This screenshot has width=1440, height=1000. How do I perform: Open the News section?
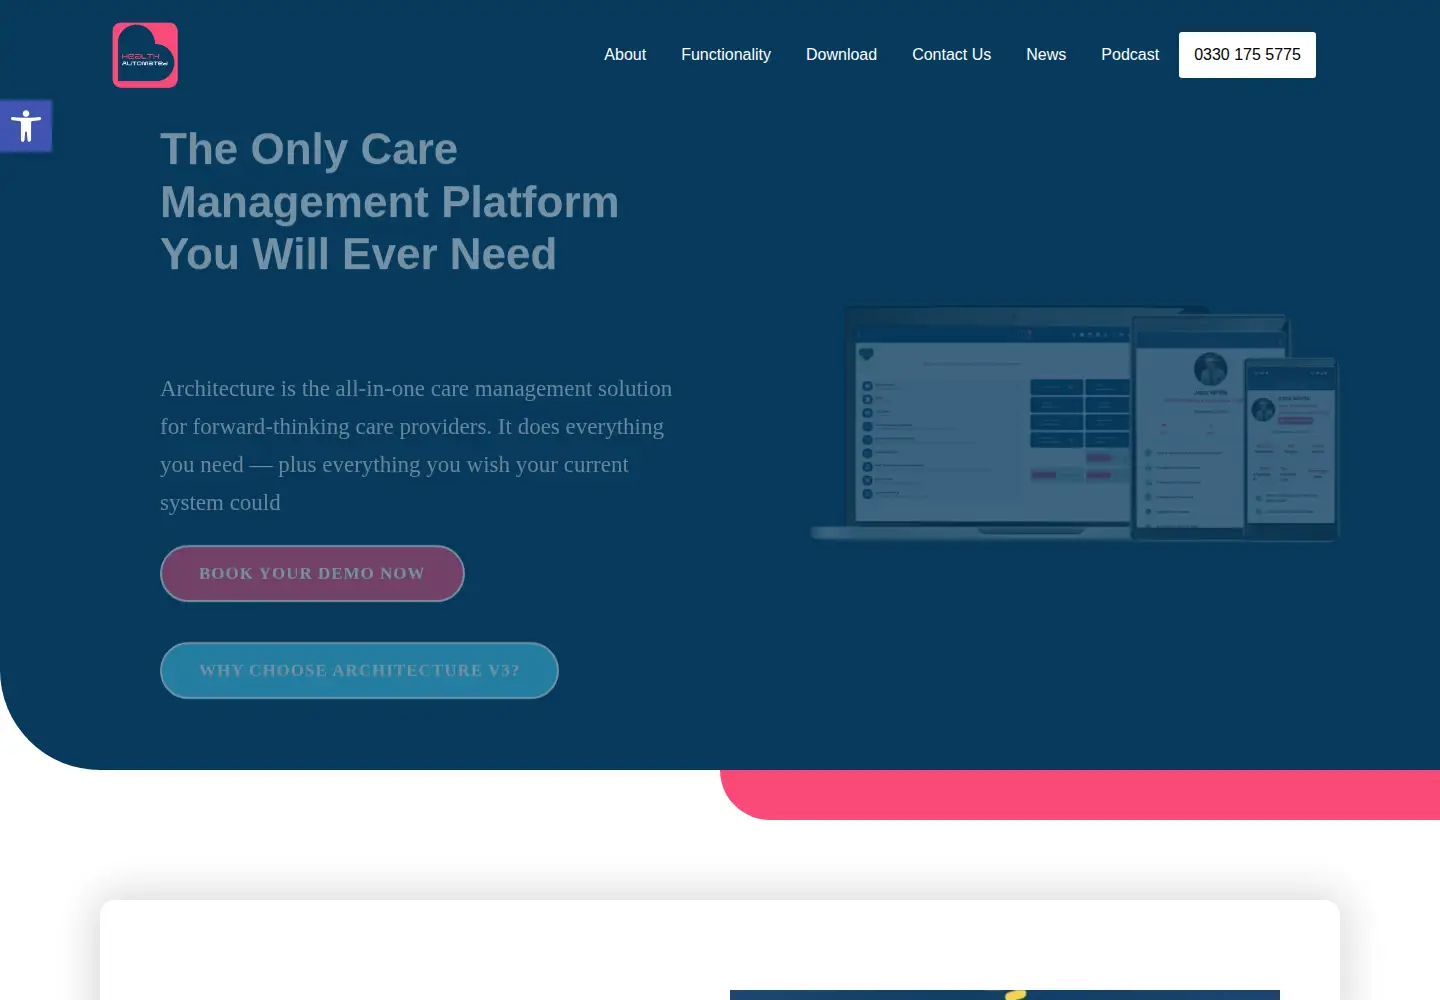tap(1046, 55)
